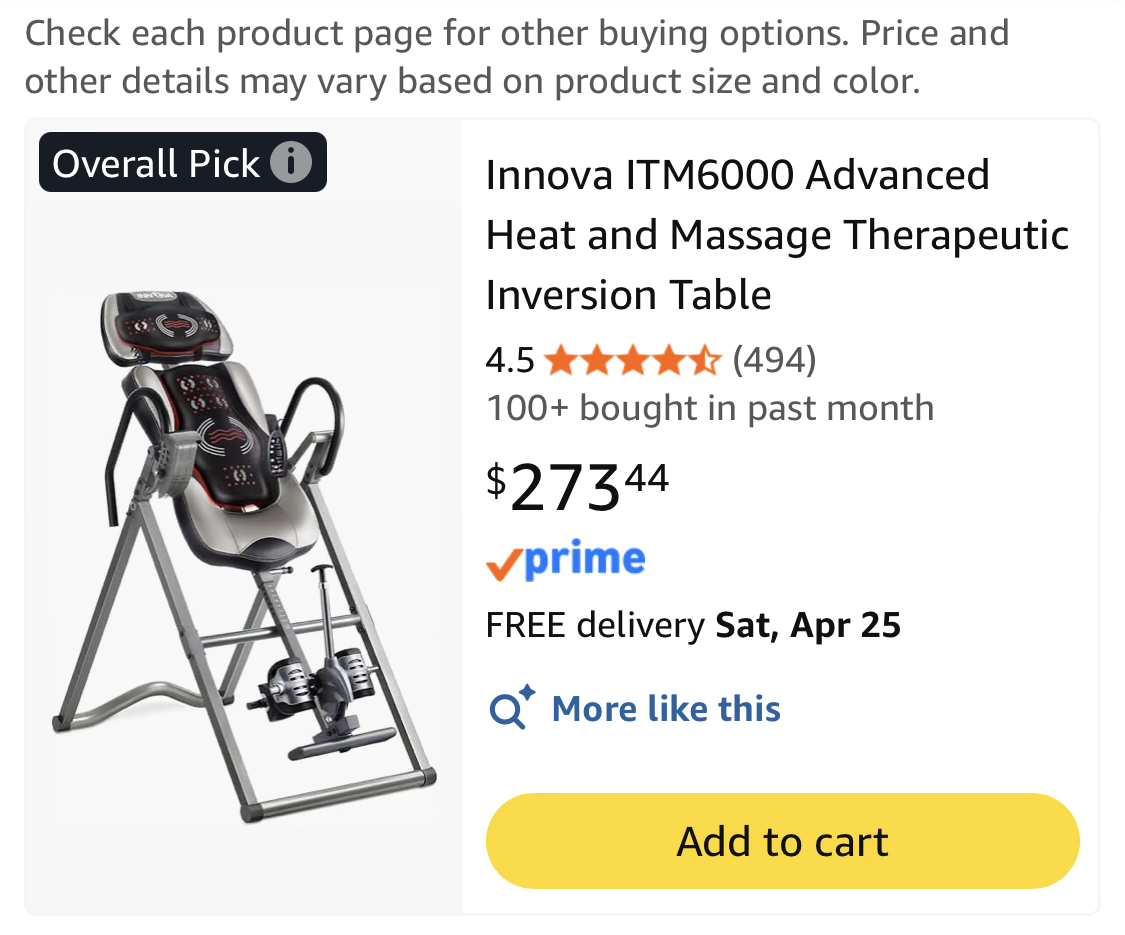This screenshot has height=935, width=1125.
Task: Click the orange Prime checkmark icon
Action: coord(504,565)
